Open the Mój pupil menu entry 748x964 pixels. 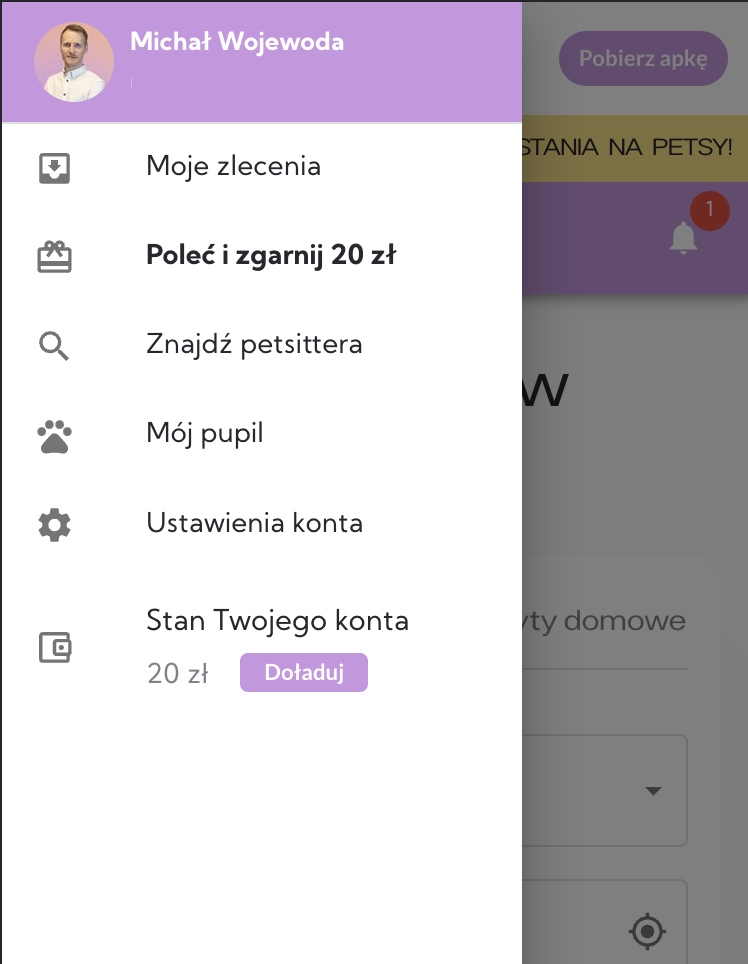tap(205, 434)
